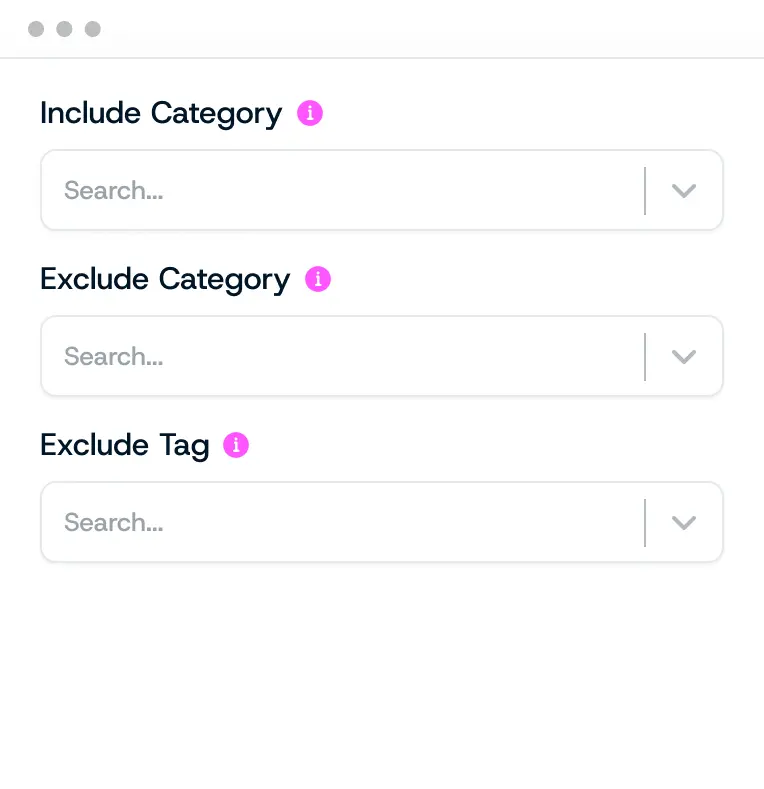
Task: Click the Exclude Tag info icon
Action: click(x=236, y=445)
